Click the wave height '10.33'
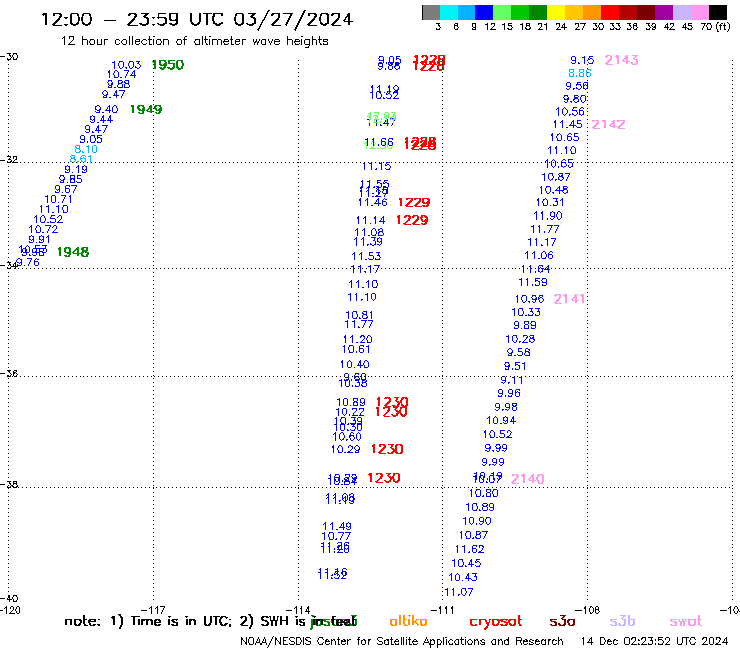This screenshot has width=740, height=650. 526,312
